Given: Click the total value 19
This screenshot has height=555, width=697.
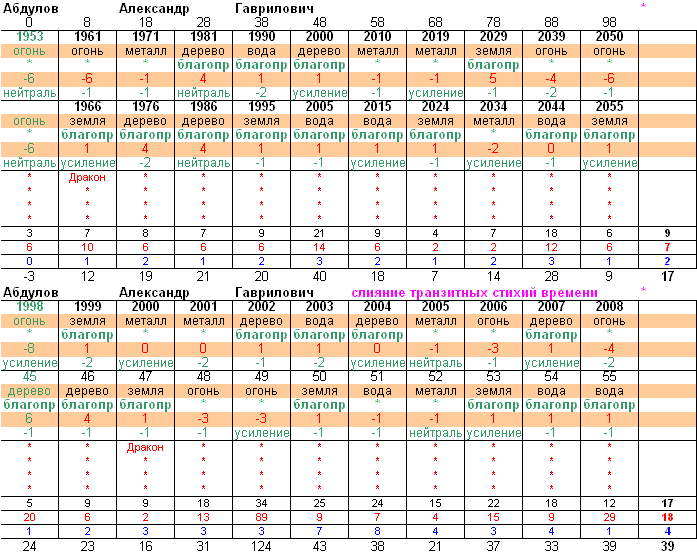Looking at the screenshot, I should (x=145, y=276).
